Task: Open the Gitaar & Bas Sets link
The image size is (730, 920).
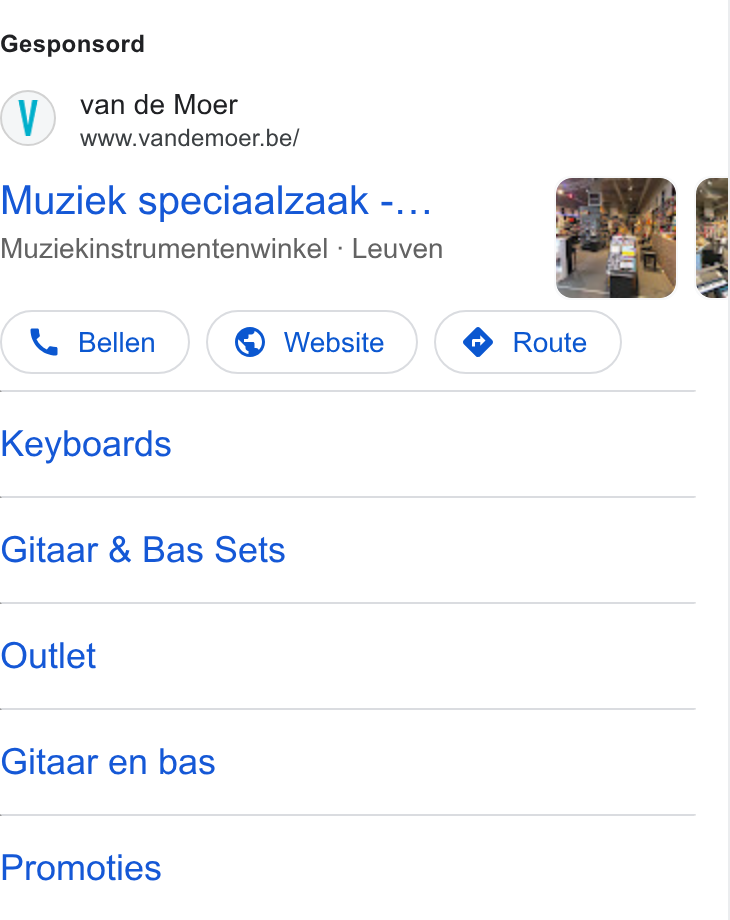Action: coord(143,550)
